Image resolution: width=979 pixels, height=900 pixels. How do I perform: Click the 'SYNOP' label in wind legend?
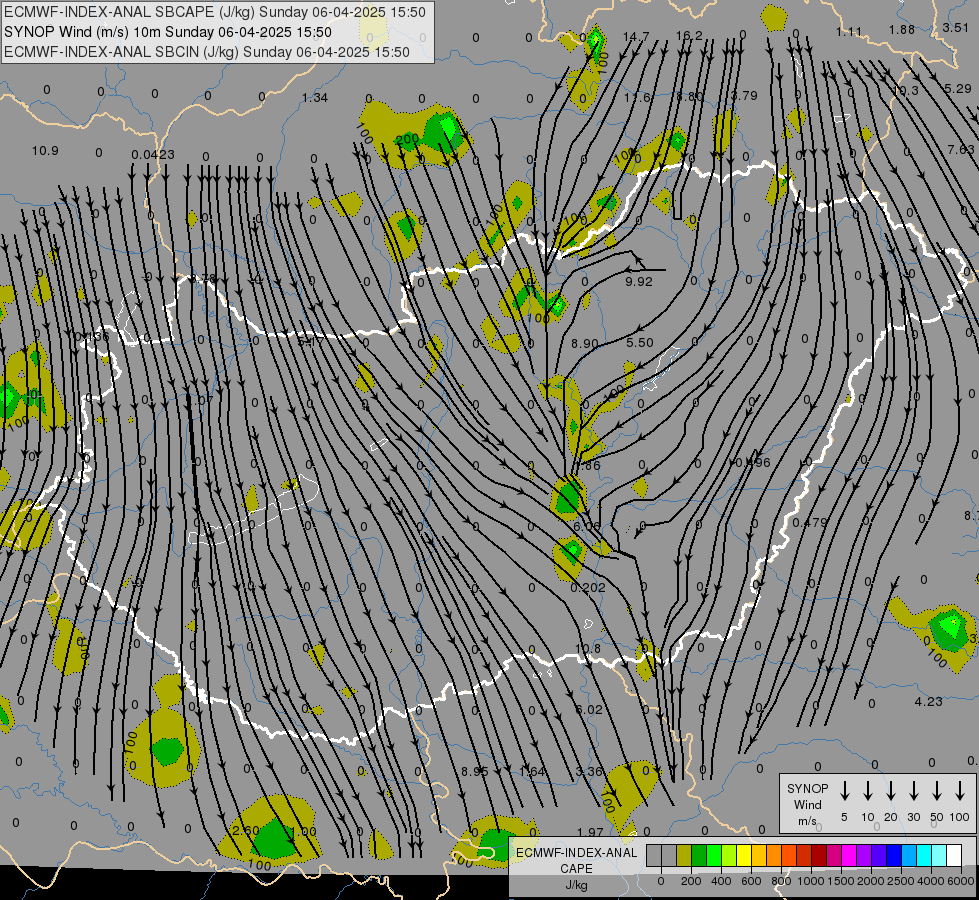807,788
